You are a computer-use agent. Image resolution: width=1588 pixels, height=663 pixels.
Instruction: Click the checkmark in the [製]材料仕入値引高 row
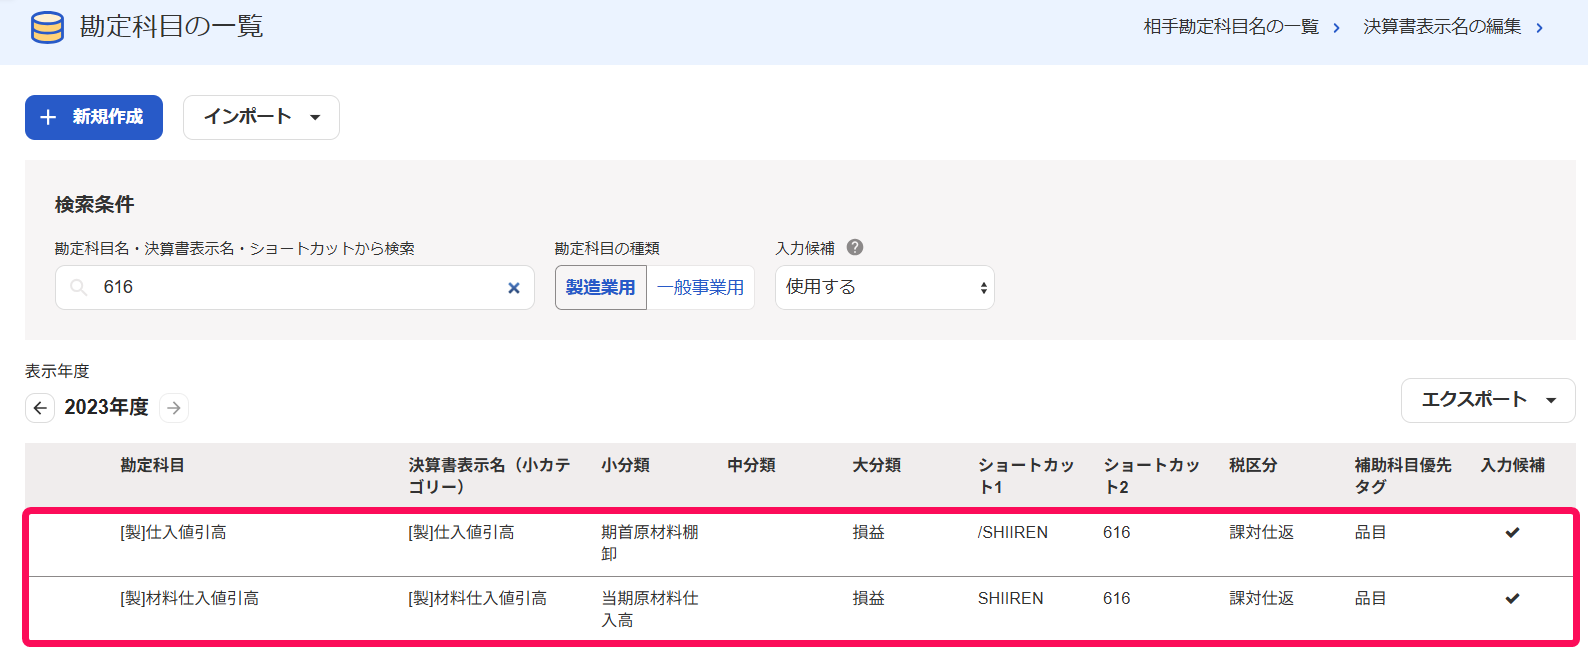(x=1512, y=598)
